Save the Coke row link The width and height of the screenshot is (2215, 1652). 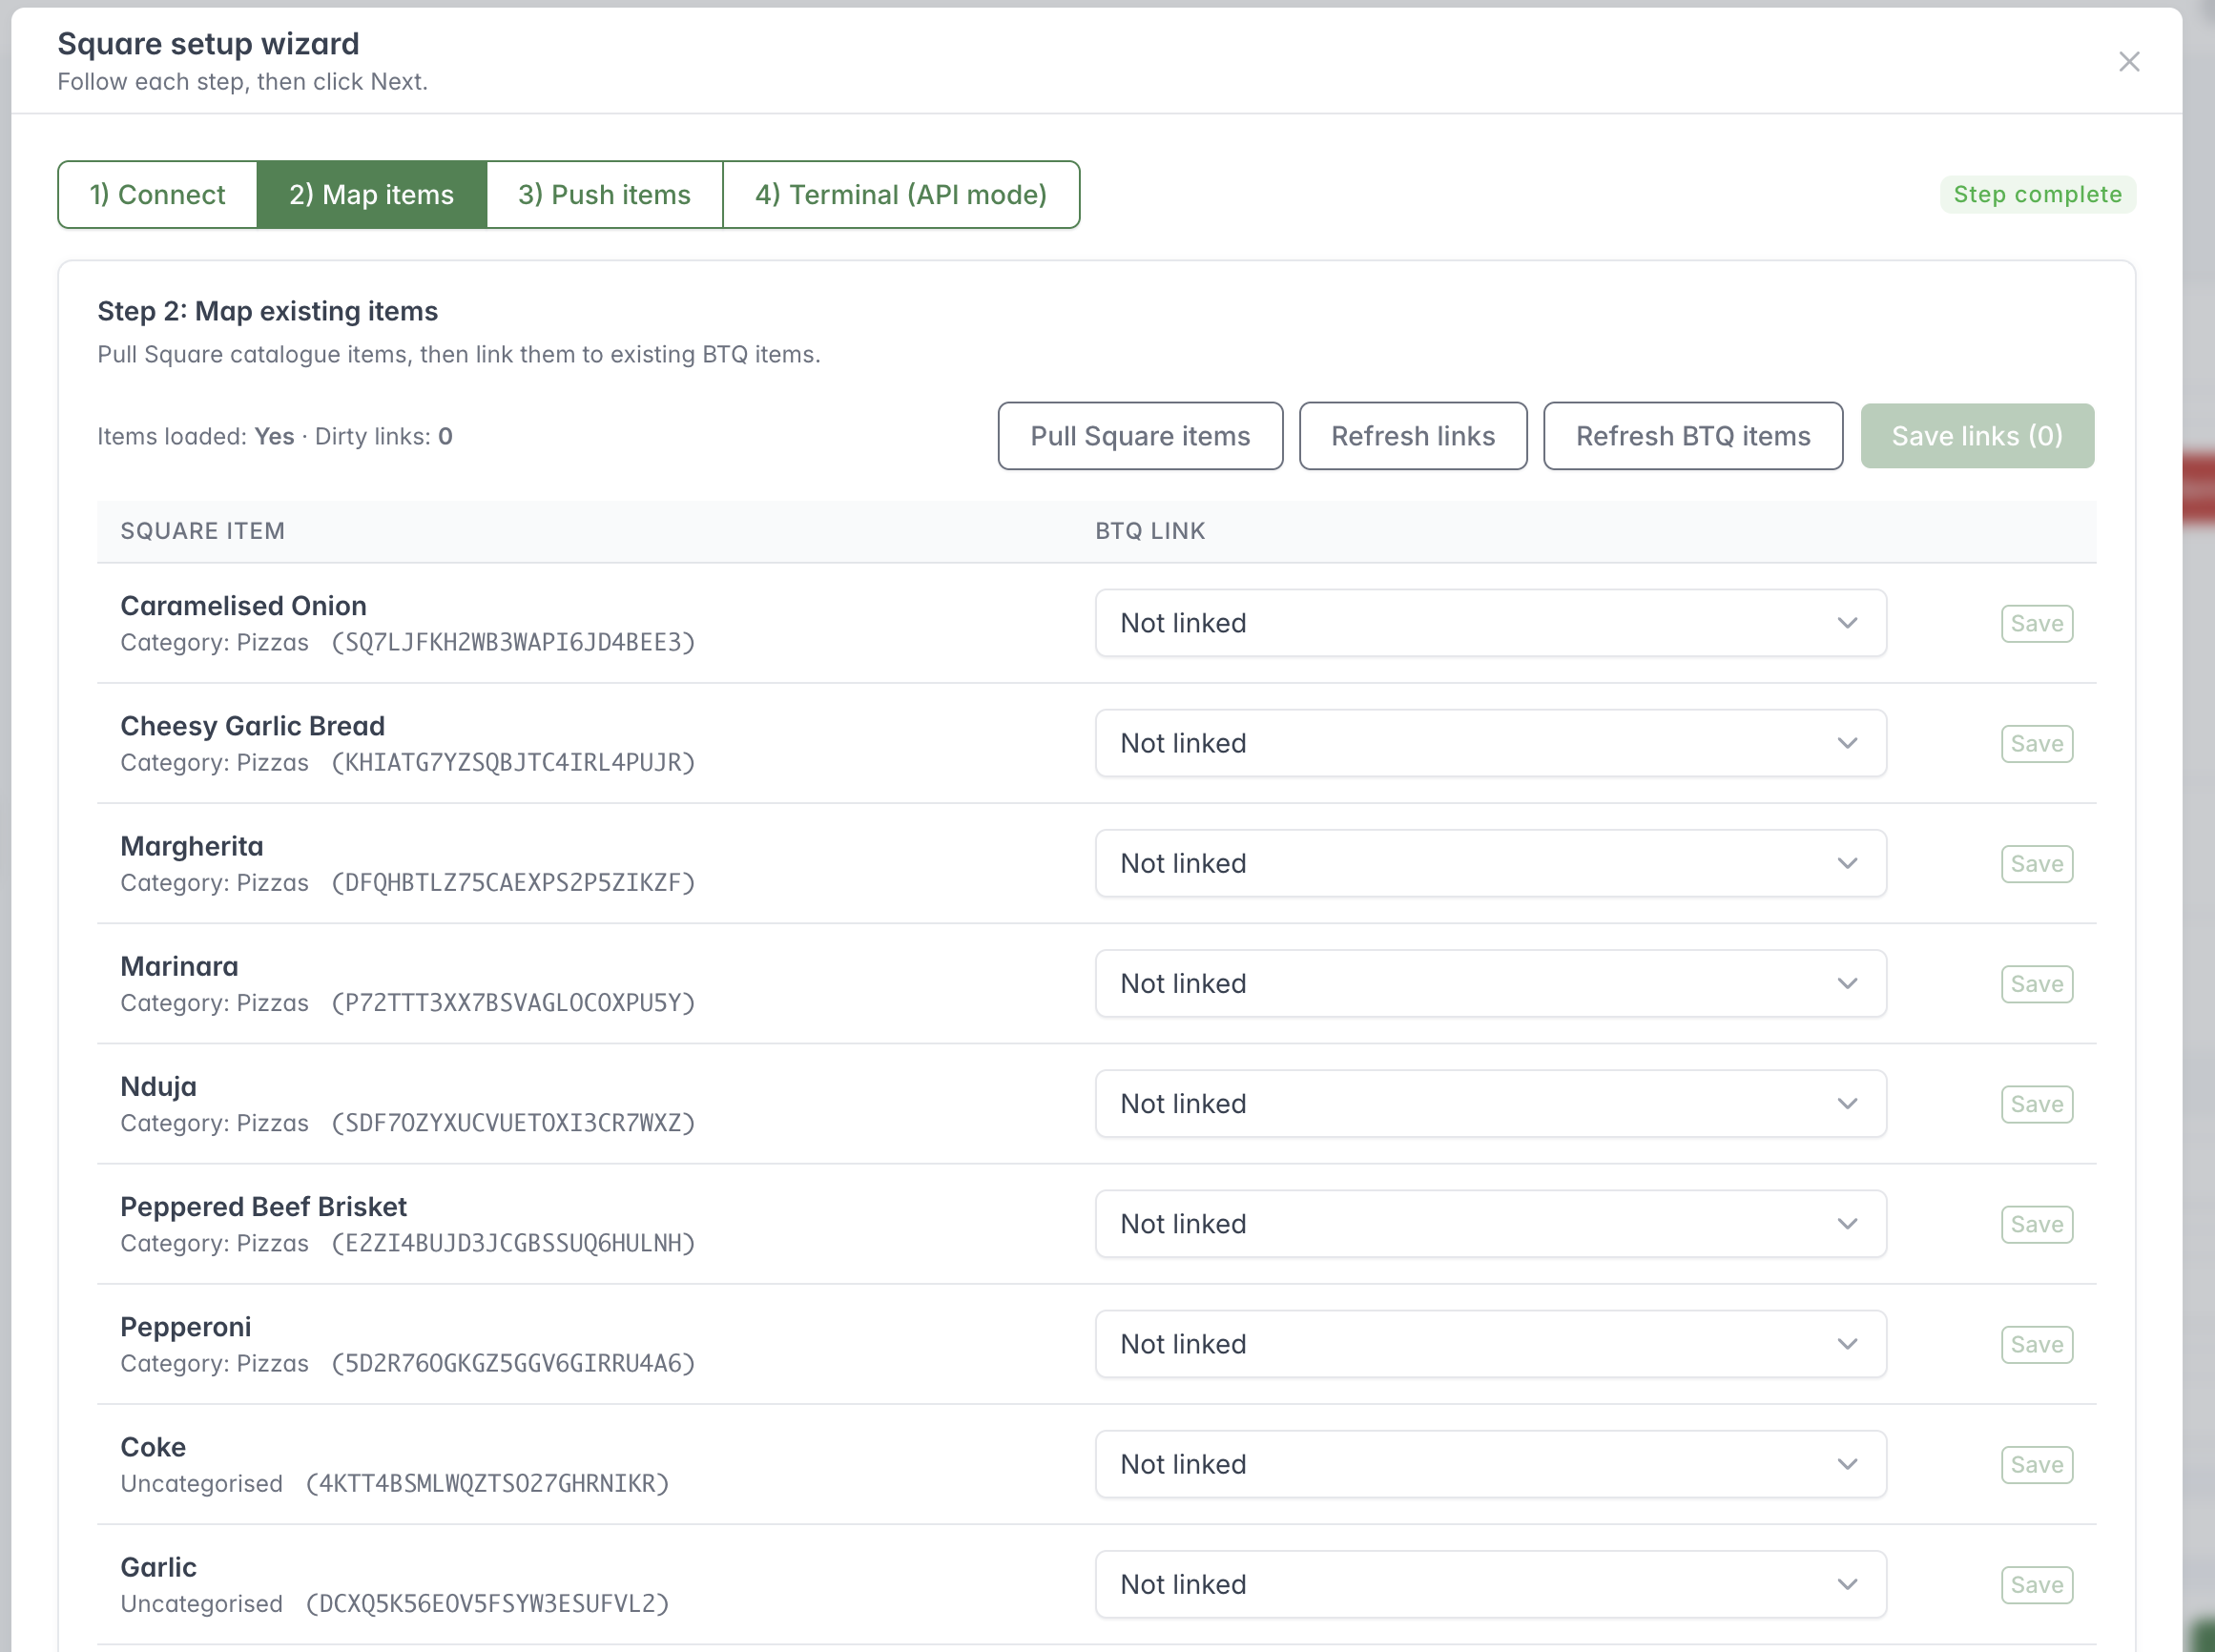click(x=2037, y=1464)
